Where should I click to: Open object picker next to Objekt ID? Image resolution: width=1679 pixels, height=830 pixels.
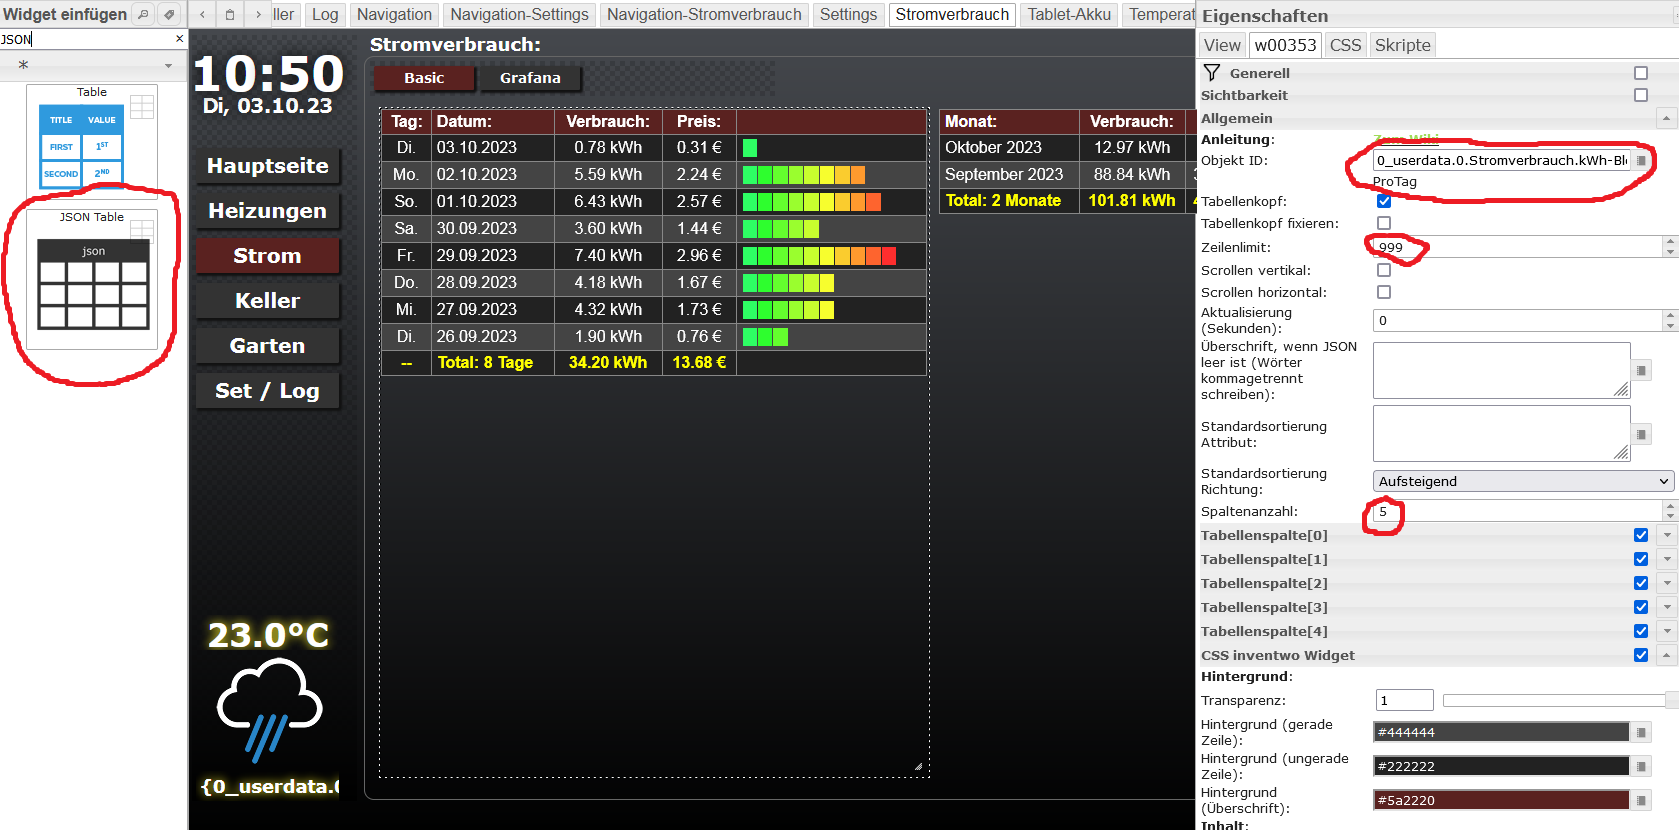pos(1641,161)
